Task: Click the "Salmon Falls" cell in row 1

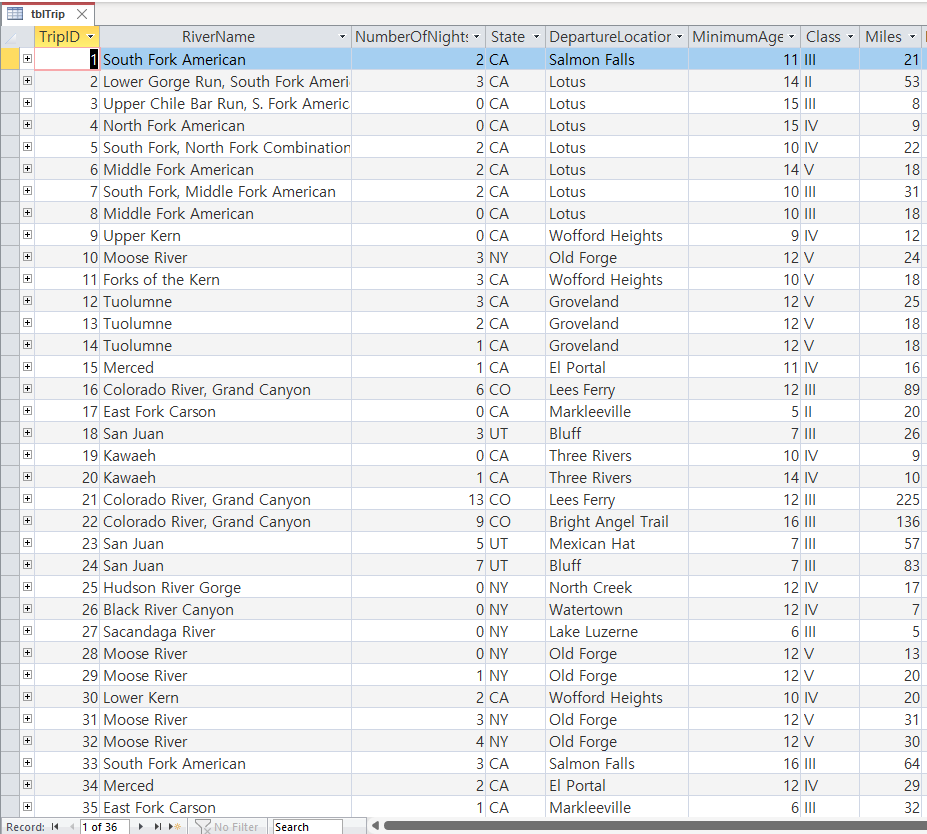Action: point(617,59)
